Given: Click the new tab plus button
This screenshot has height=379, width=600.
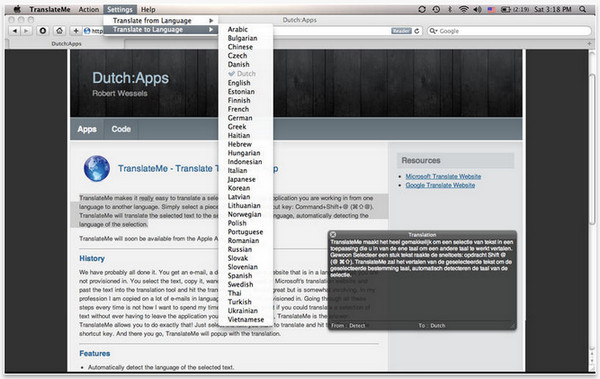Looking at the screenshot, I should [589, 44].
